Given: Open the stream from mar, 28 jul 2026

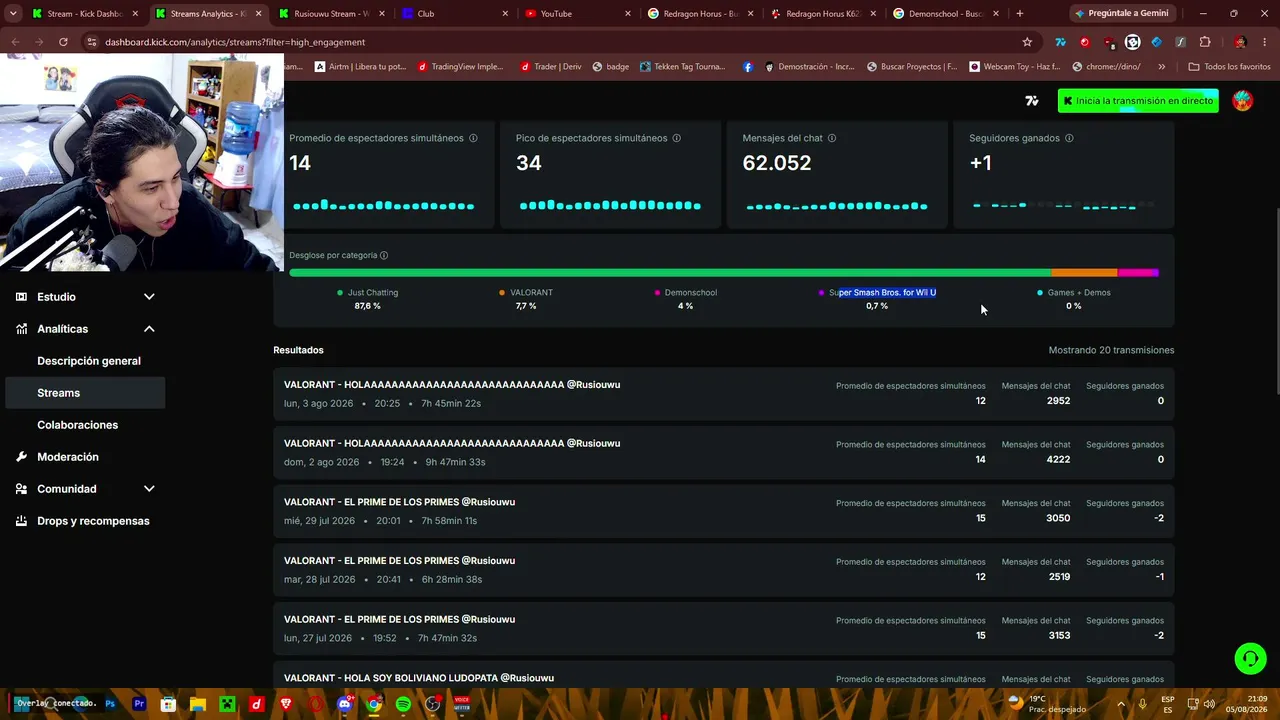Looking at the screenshot, I should [x=724, y=569].
